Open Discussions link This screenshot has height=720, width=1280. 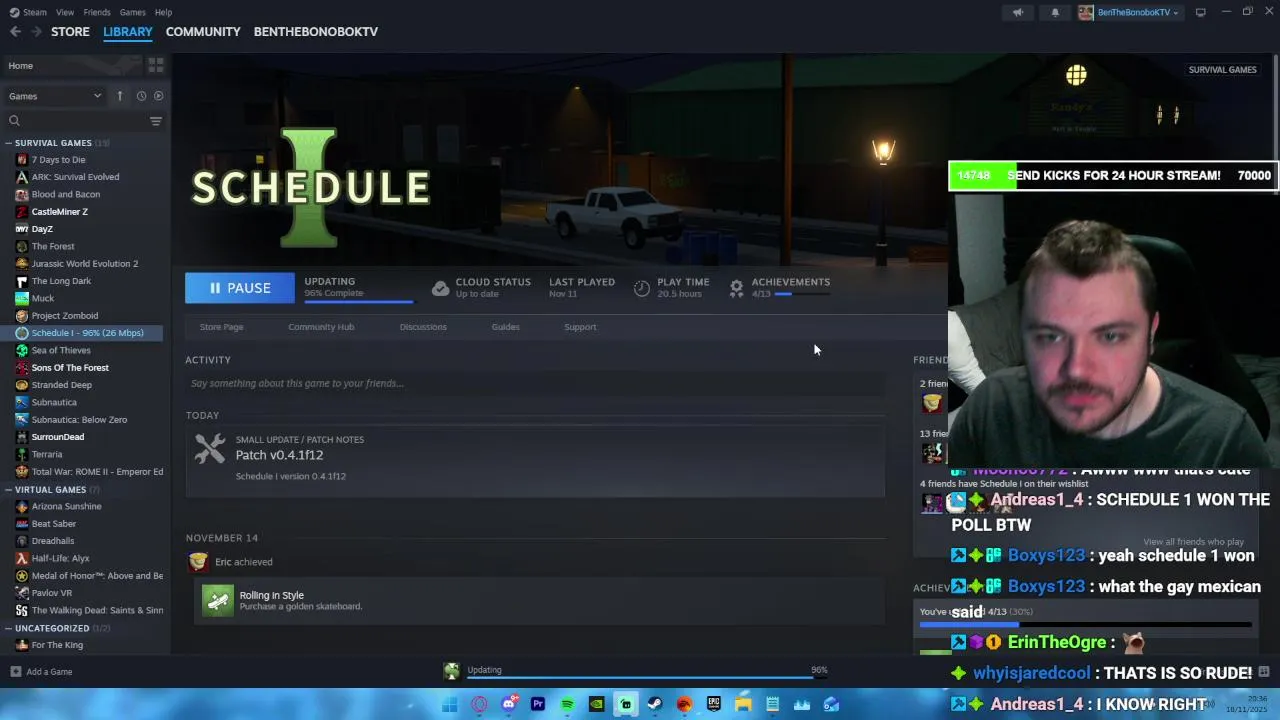click(423, 327)
